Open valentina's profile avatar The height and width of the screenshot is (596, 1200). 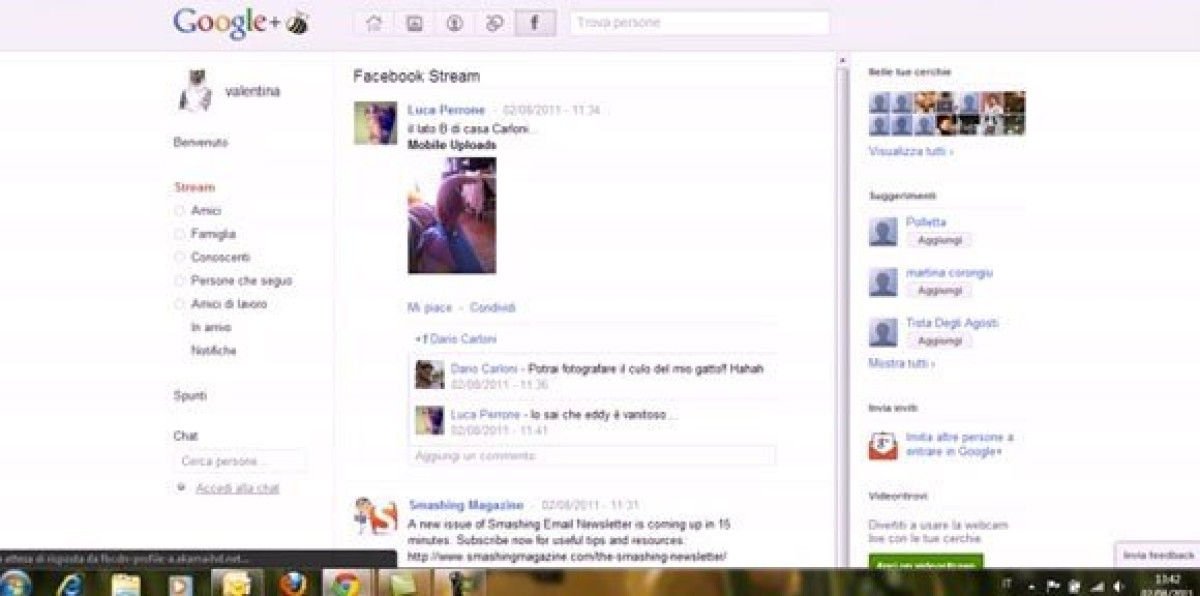pos(195,92)
